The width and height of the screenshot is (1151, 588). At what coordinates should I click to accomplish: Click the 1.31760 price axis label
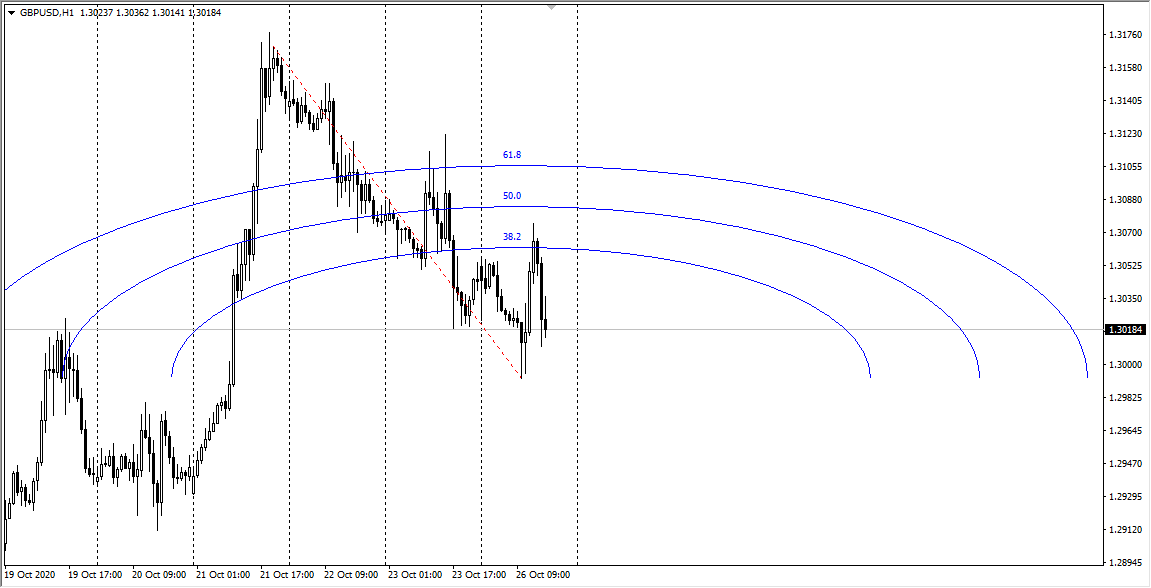pos(1125,35)
